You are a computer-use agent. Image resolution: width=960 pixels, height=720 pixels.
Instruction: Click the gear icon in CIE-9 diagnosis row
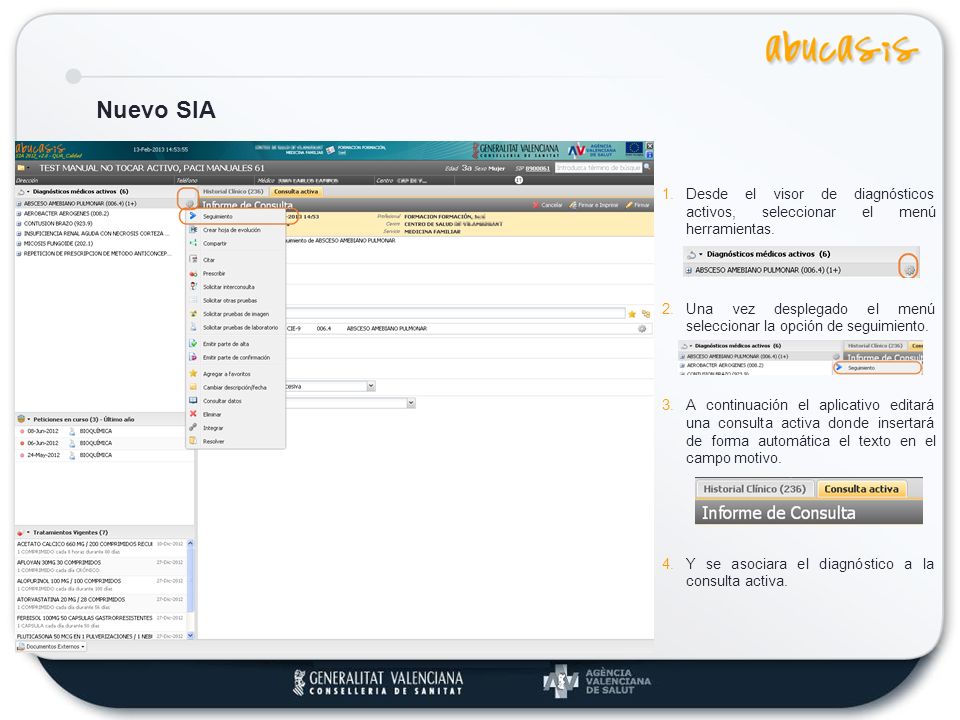tap(642, 329)
